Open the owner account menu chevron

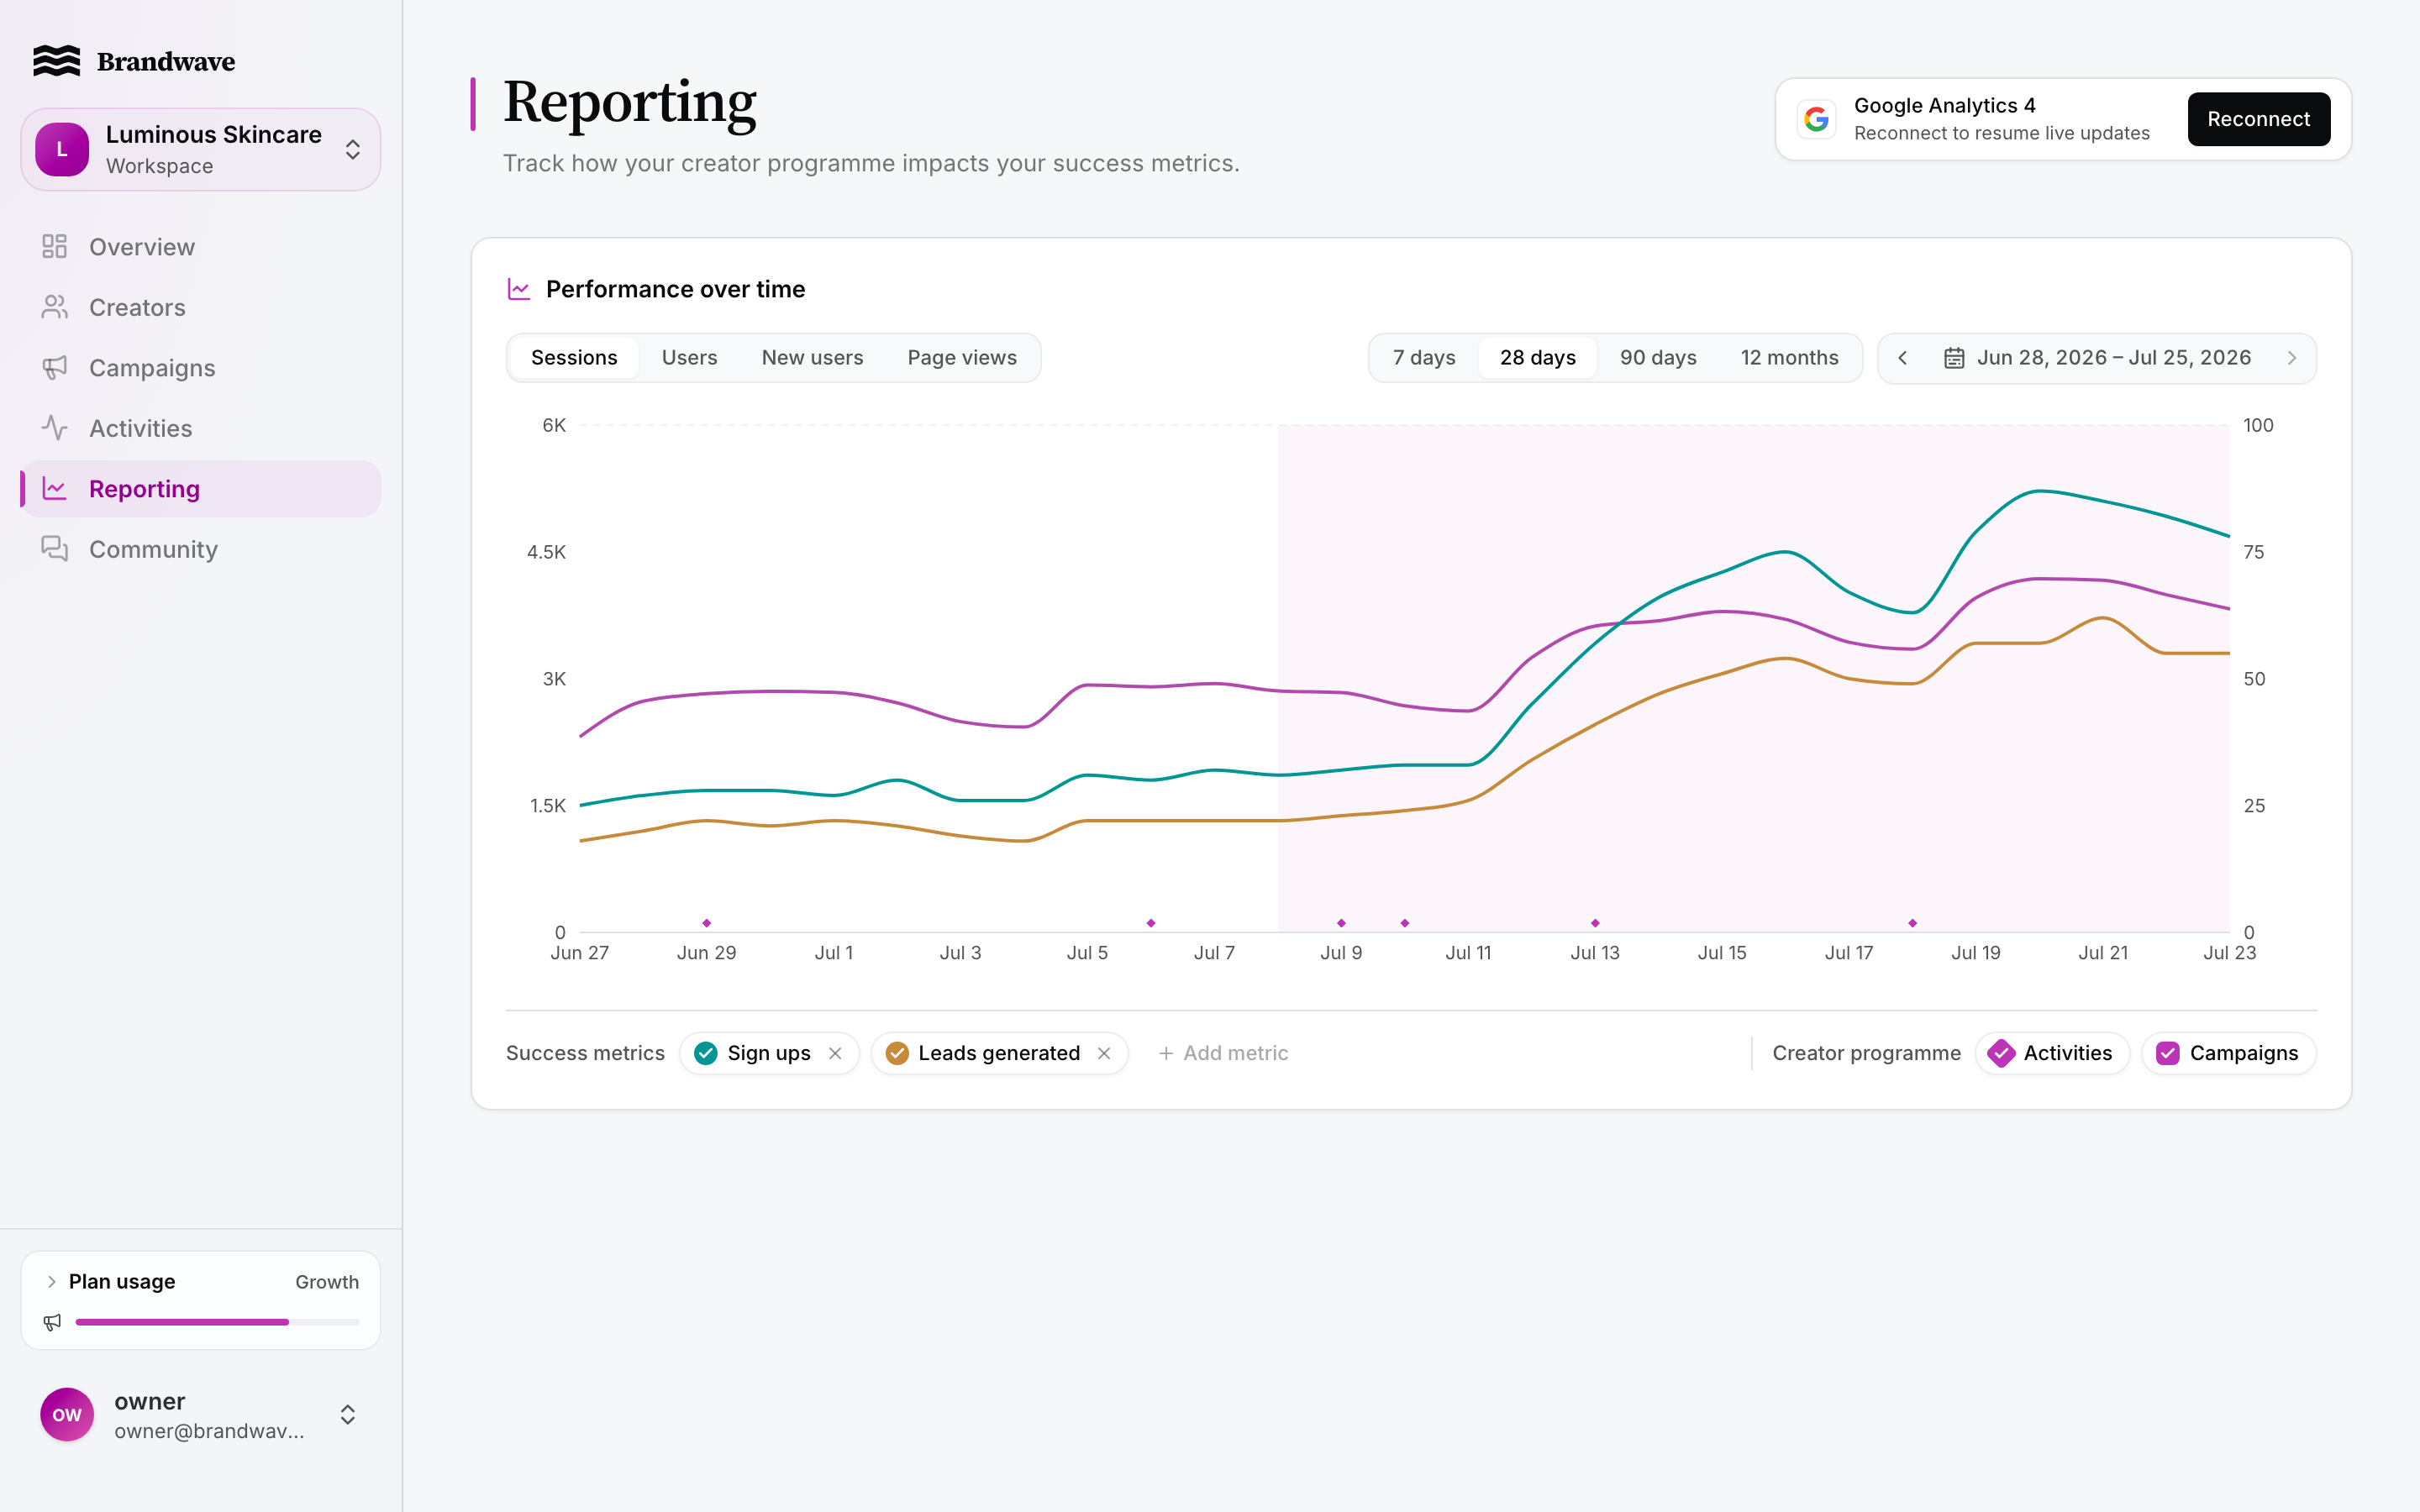point(348,1414)
